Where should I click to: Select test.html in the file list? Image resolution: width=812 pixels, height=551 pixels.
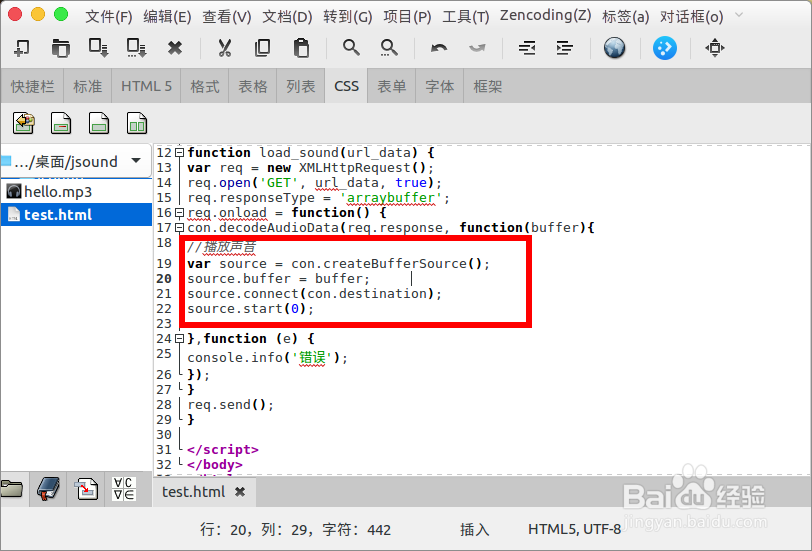click(76, 214)
